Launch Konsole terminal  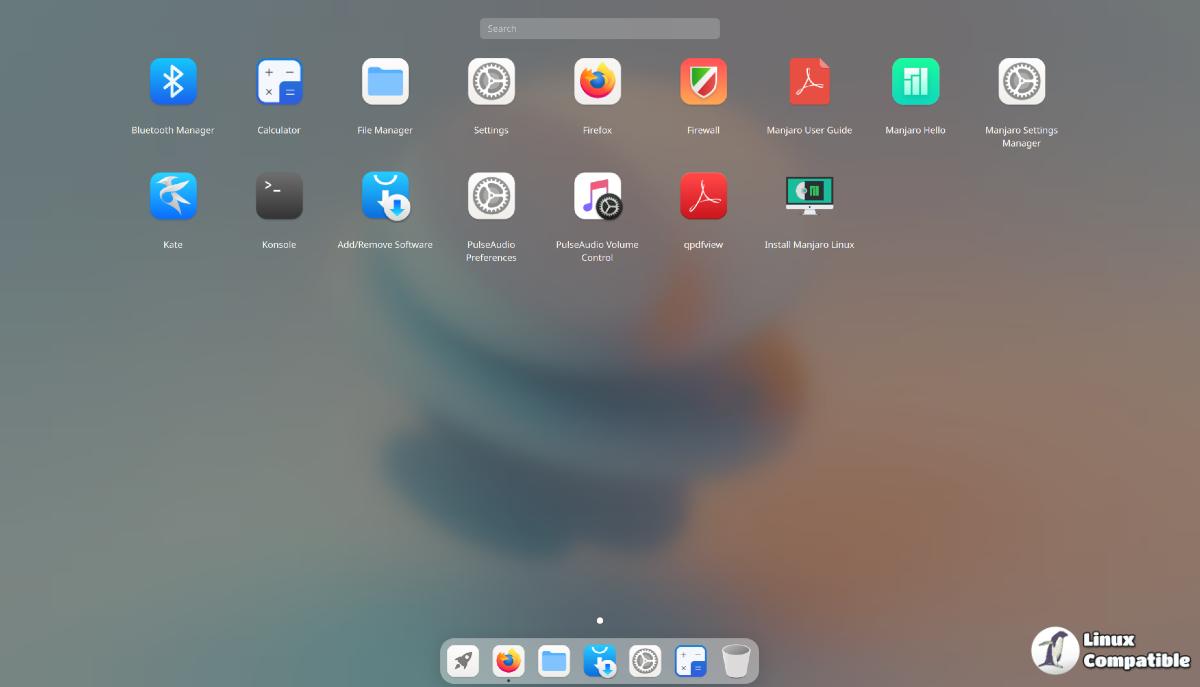pyautogui.click(x=279, y=196)
